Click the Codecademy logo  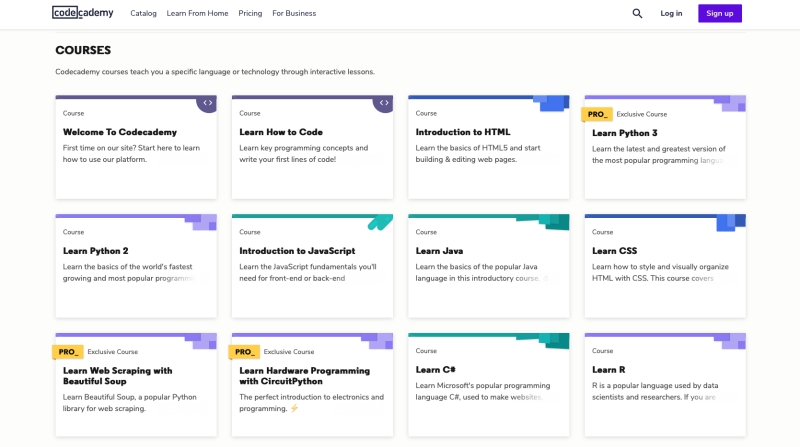click(83, 13)
